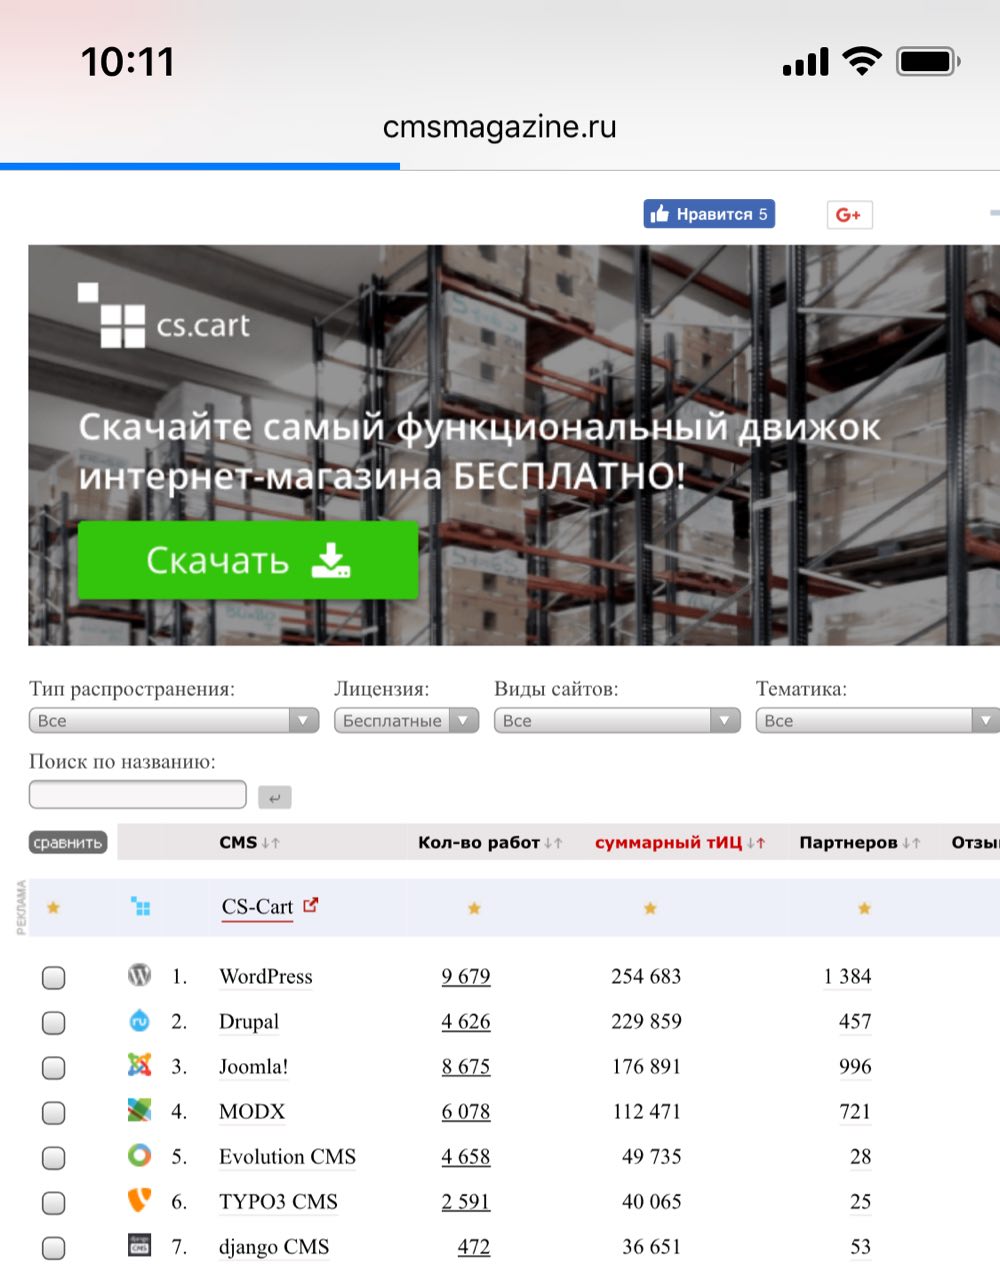Image resolution: width=1000 pixels, height=1280 pixels.
Task: Open the Evolution CMS link
Action: (288, 1157)
